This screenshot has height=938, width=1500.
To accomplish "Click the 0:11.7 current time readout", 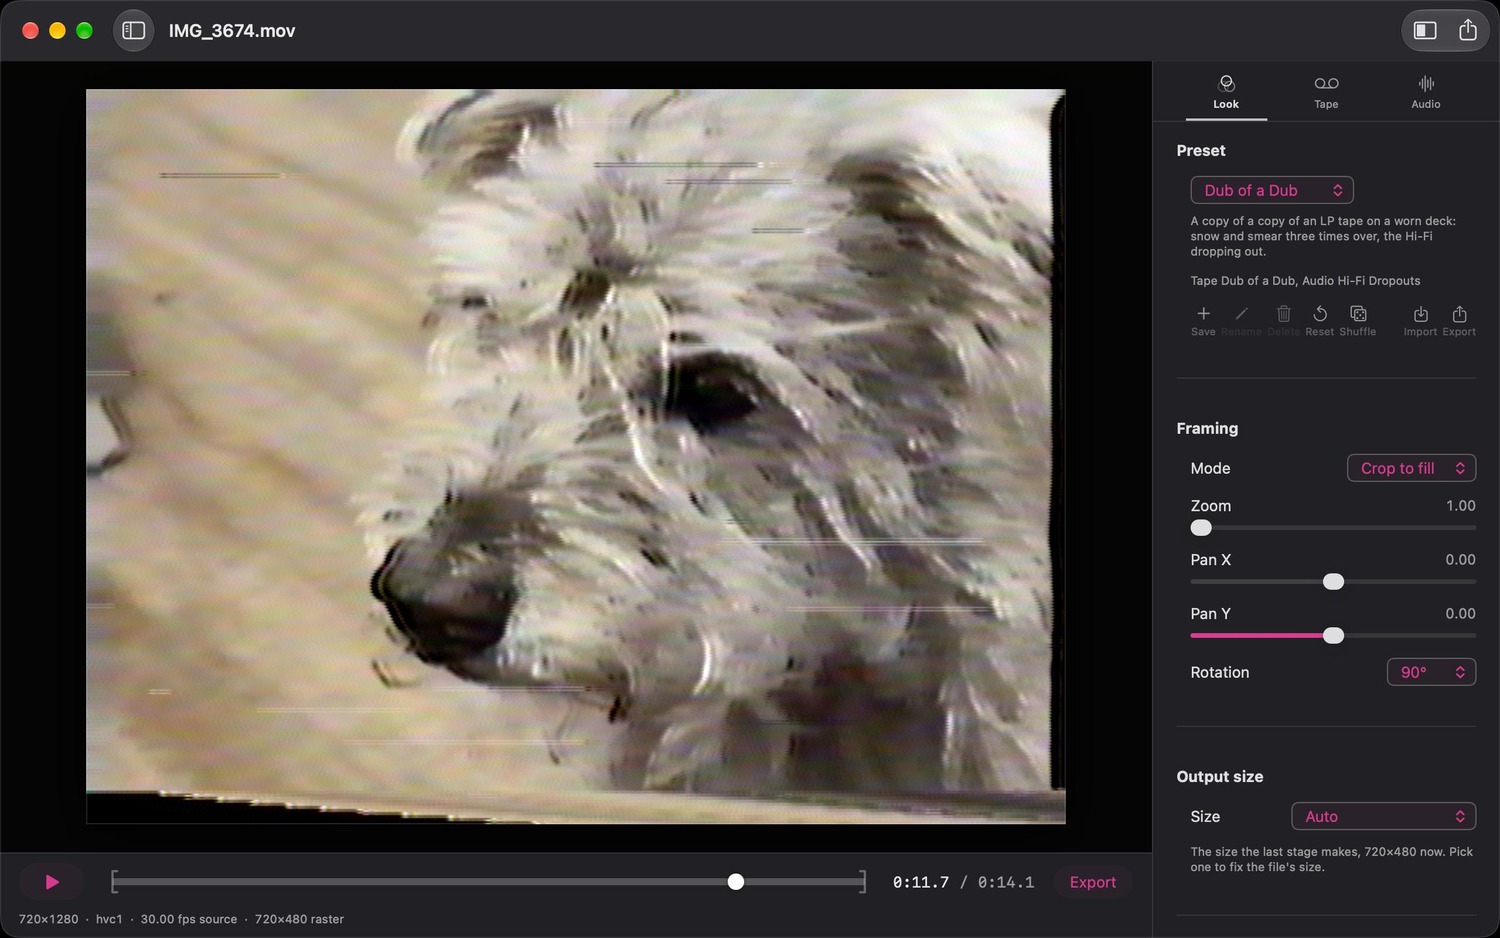I will (x=921, y=882).
